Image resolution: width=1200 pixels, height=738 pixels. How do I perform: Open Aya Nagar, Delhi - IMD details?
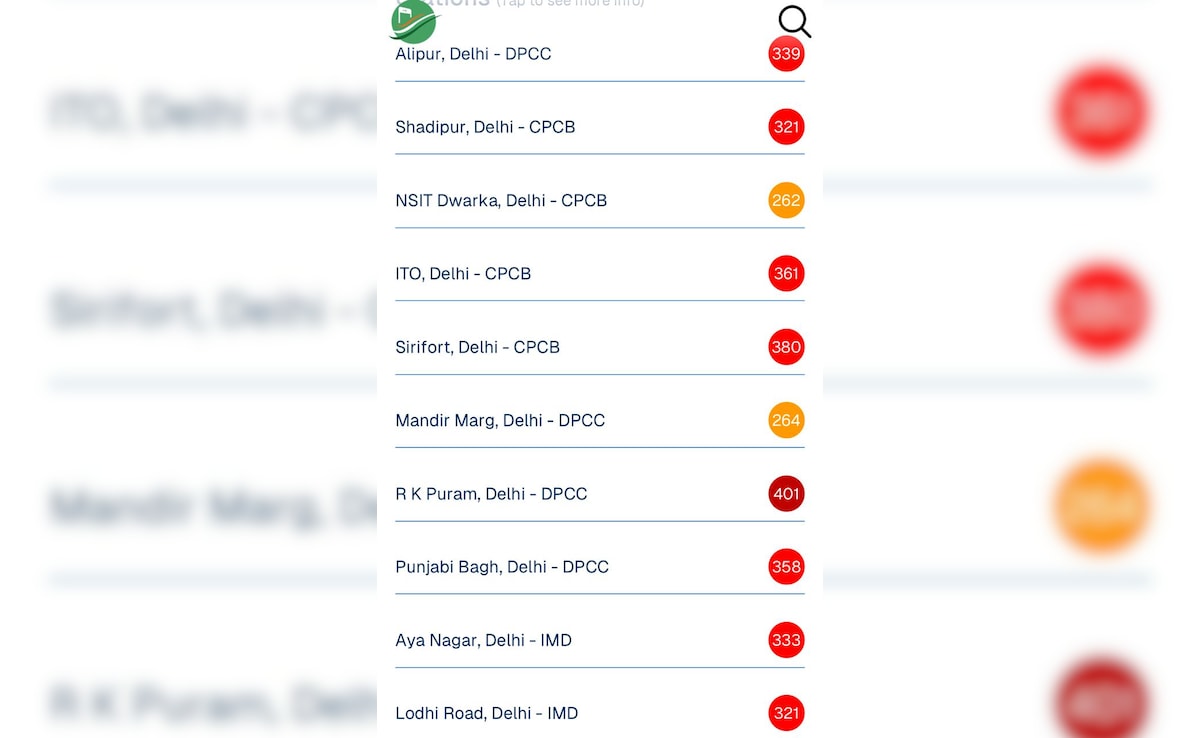[484, 640]
